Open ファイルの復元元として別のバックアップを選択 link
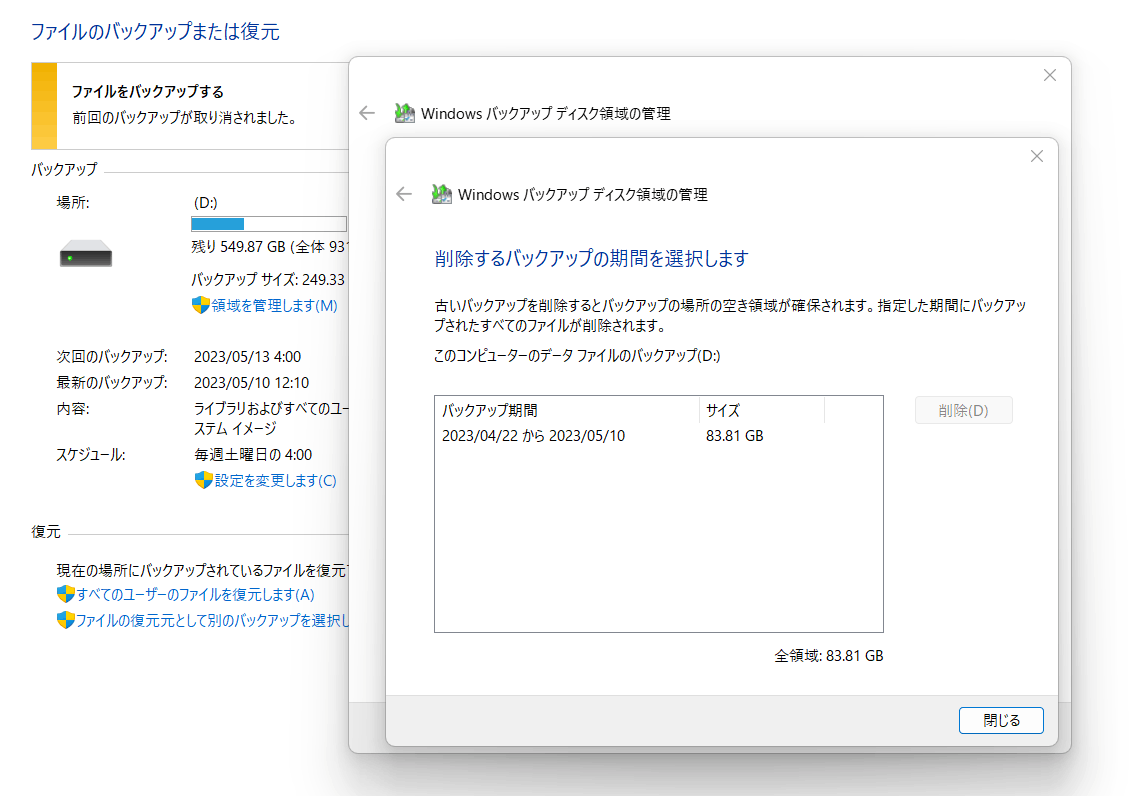The height and width of the screenshot is (796, 1133). [x=212, y=620]
